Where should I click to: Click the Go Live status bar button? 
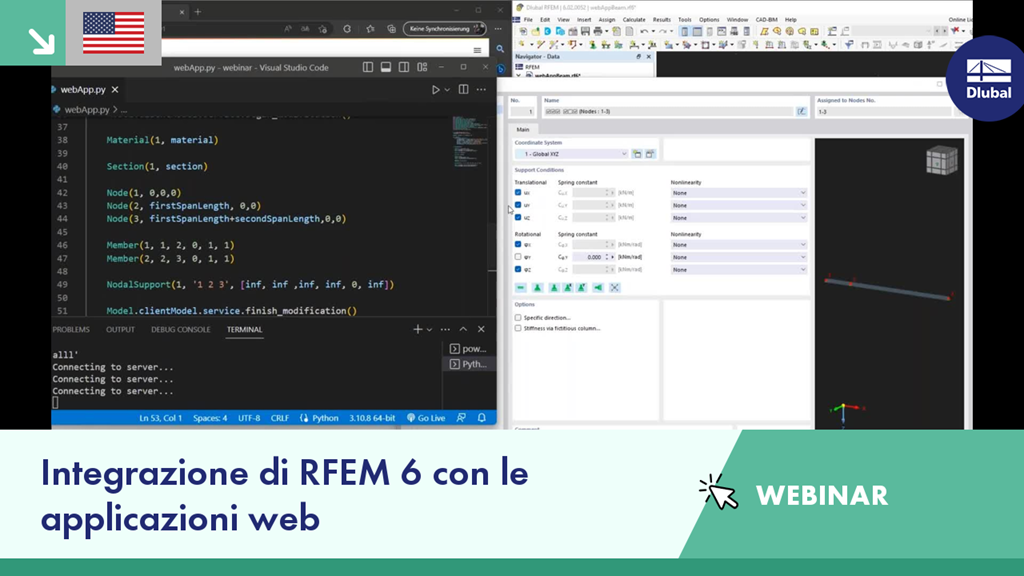coord(426,418)
